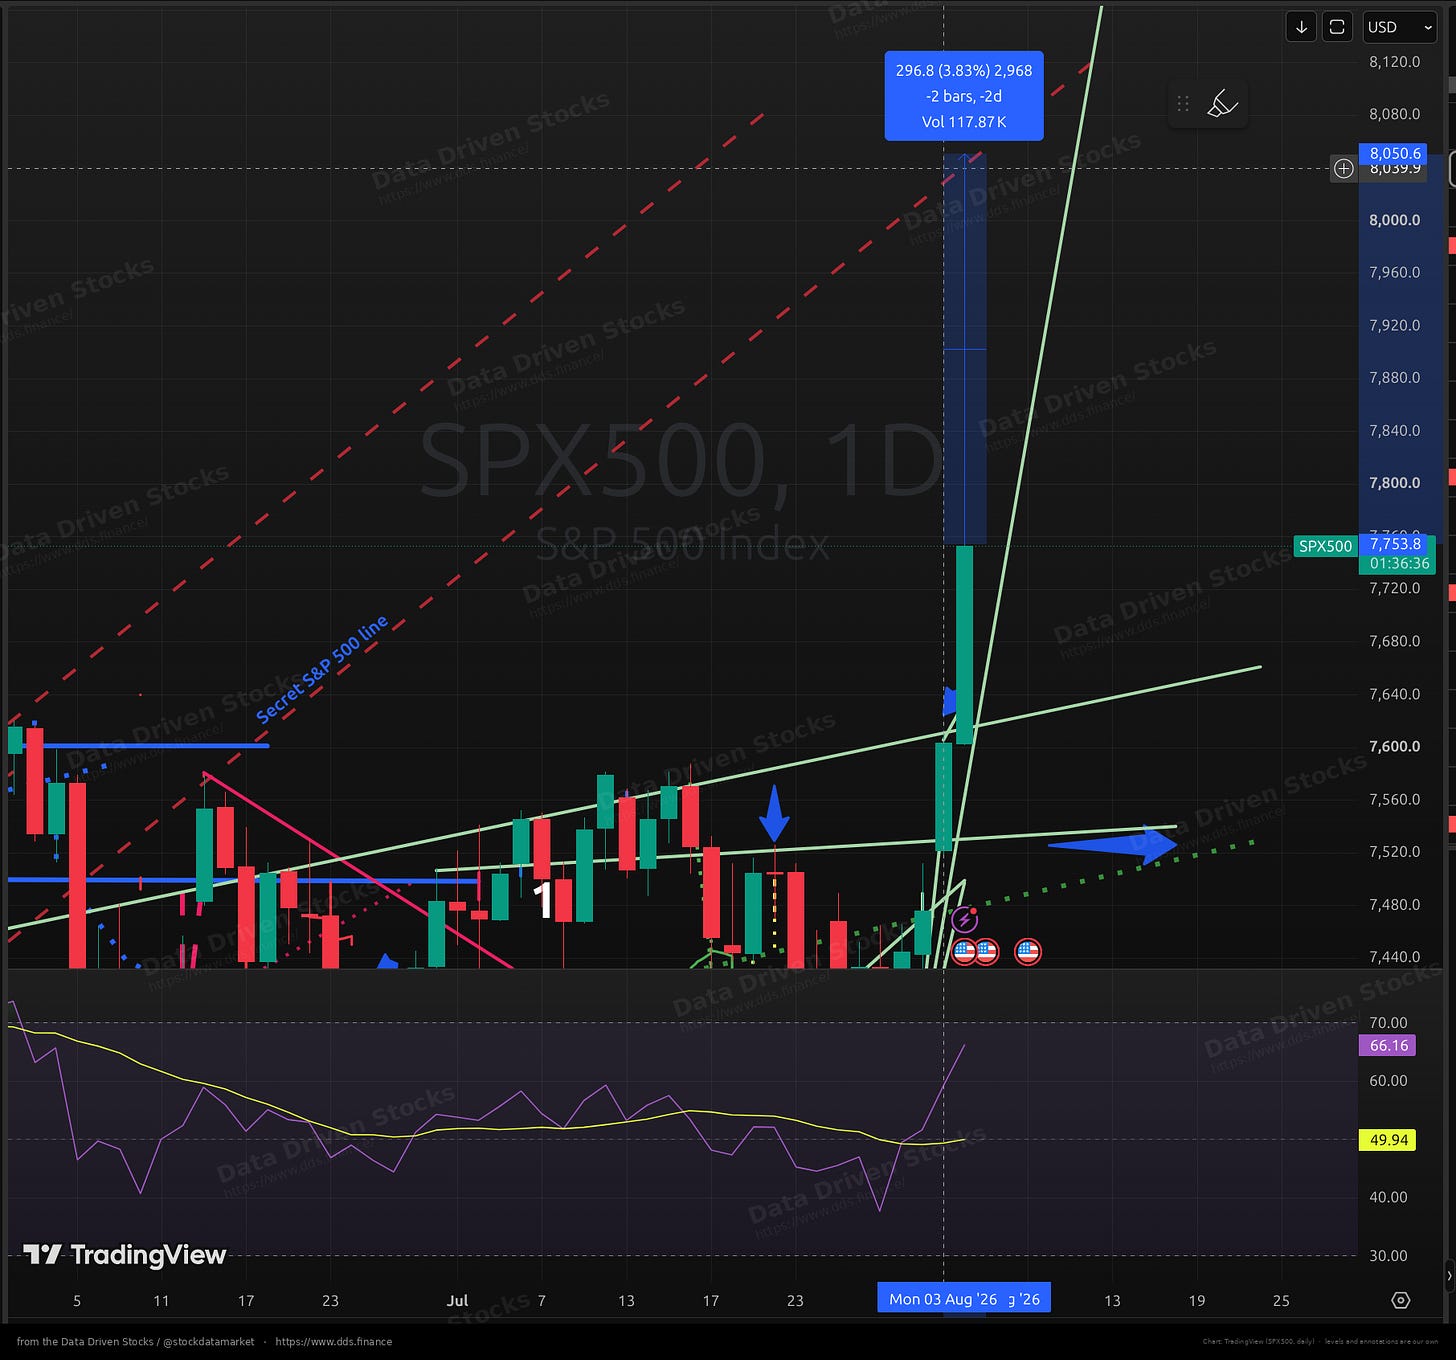Click the Mon 03 Aug '26 date label

(943, 1299)
